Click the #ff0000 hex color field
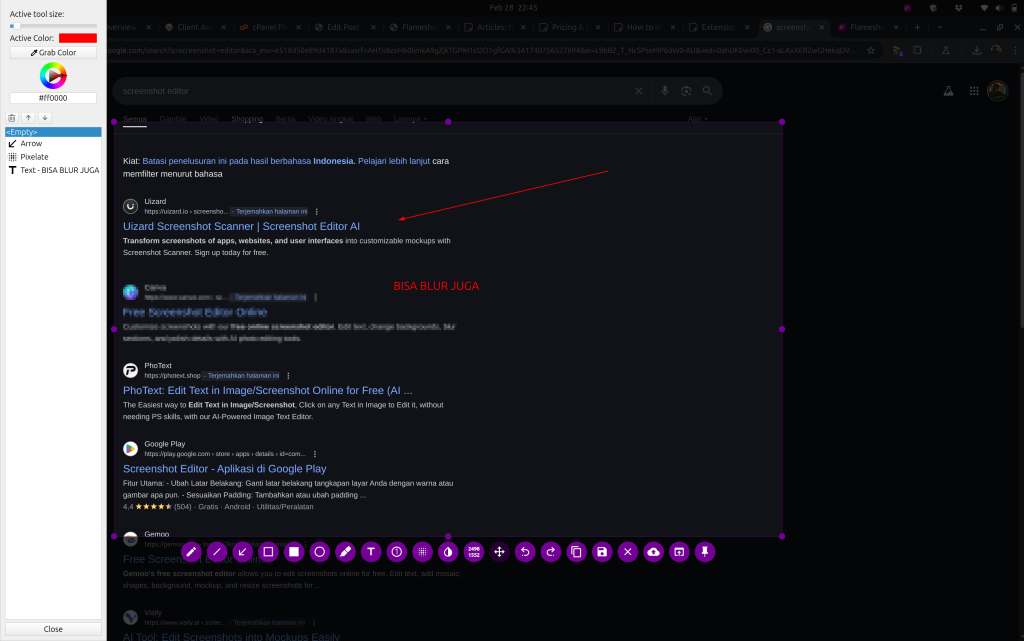 [53, 98]
